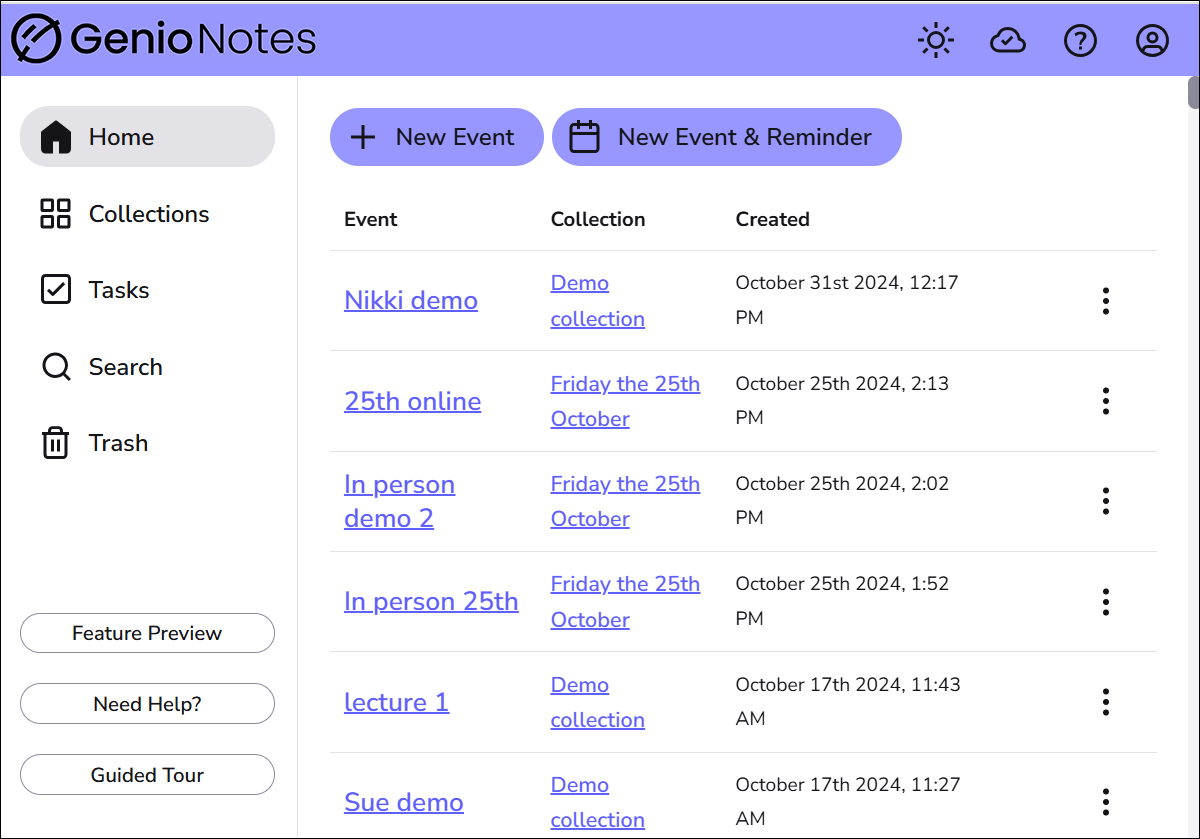1200x839 pixels.
Task: Toggle light/dark theme sun icon
Action: click(936, 41)
